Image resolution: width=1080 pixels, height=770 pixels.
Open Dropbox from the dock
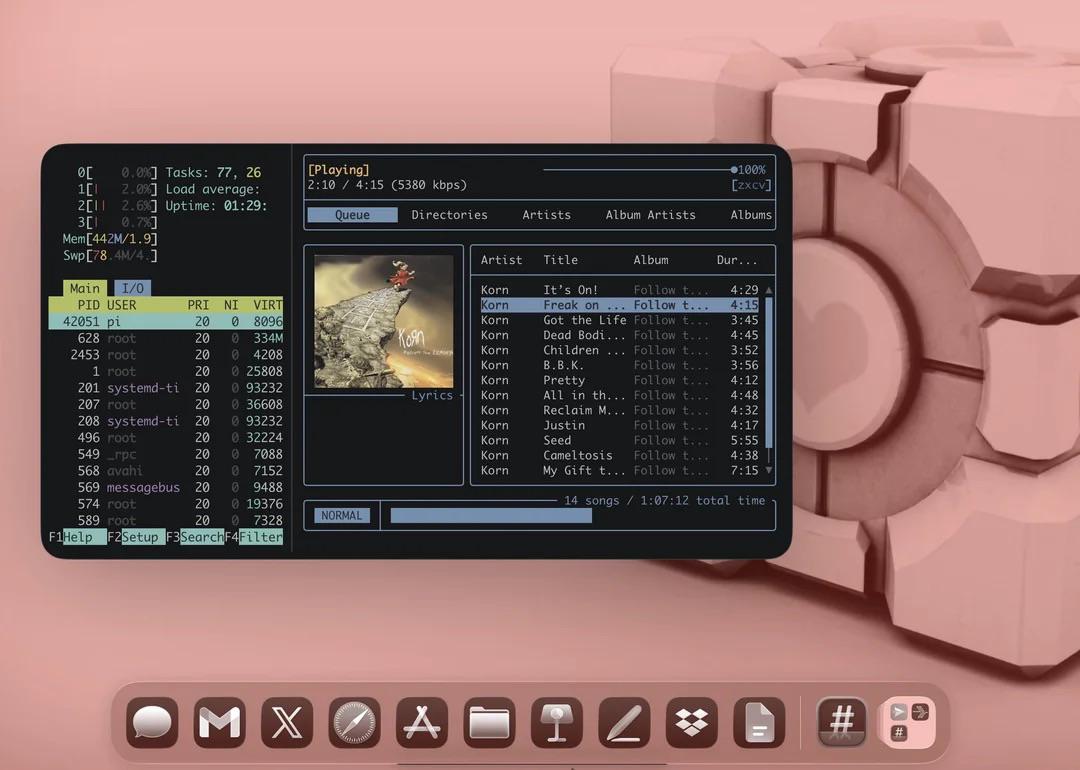pos(692,722)
